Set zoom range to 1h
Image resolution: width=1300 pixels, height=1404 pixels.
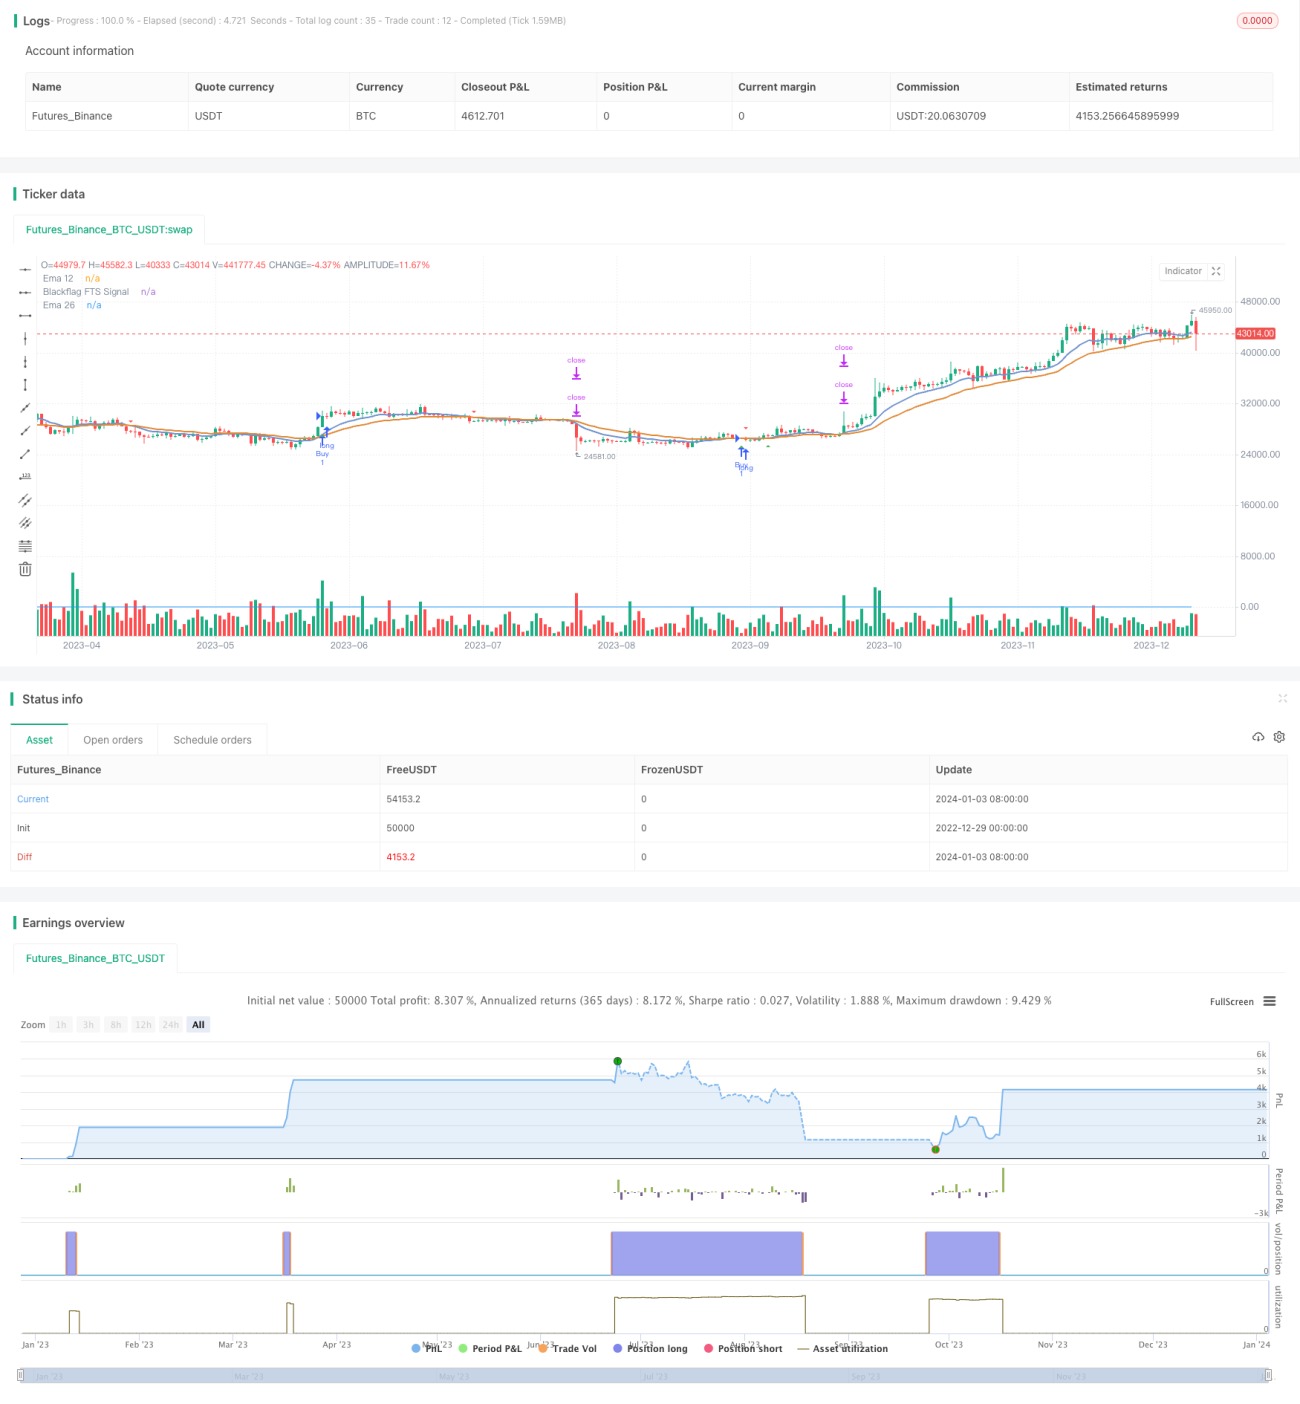click(61, 1024)
